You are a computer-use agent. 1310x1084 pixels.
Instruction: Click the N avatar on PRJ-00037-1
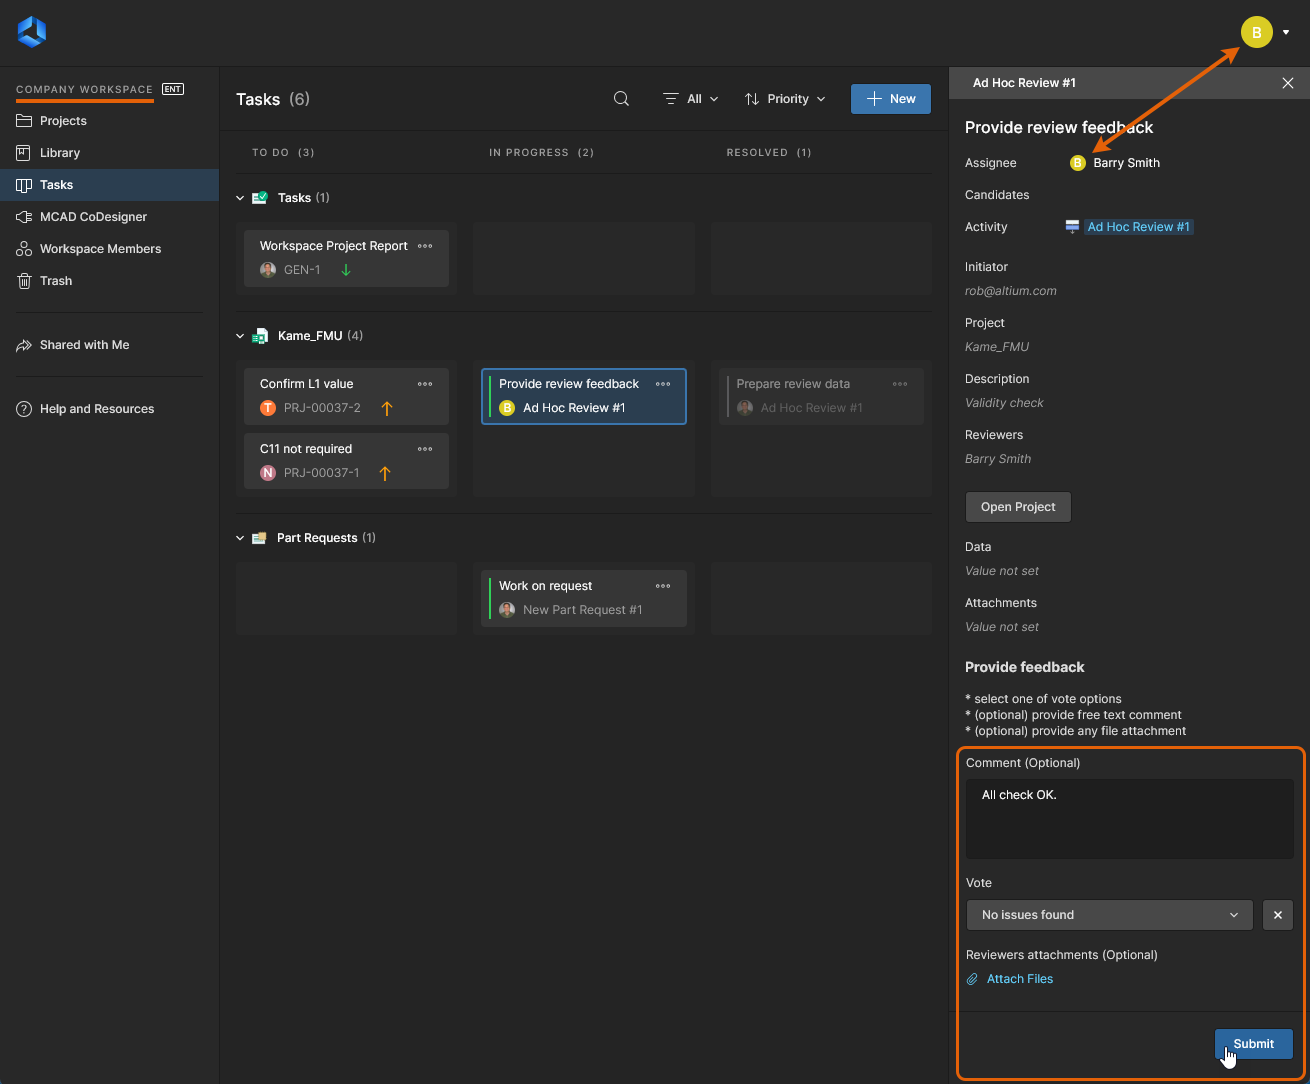pyautogui.click(x=268, y=473)
